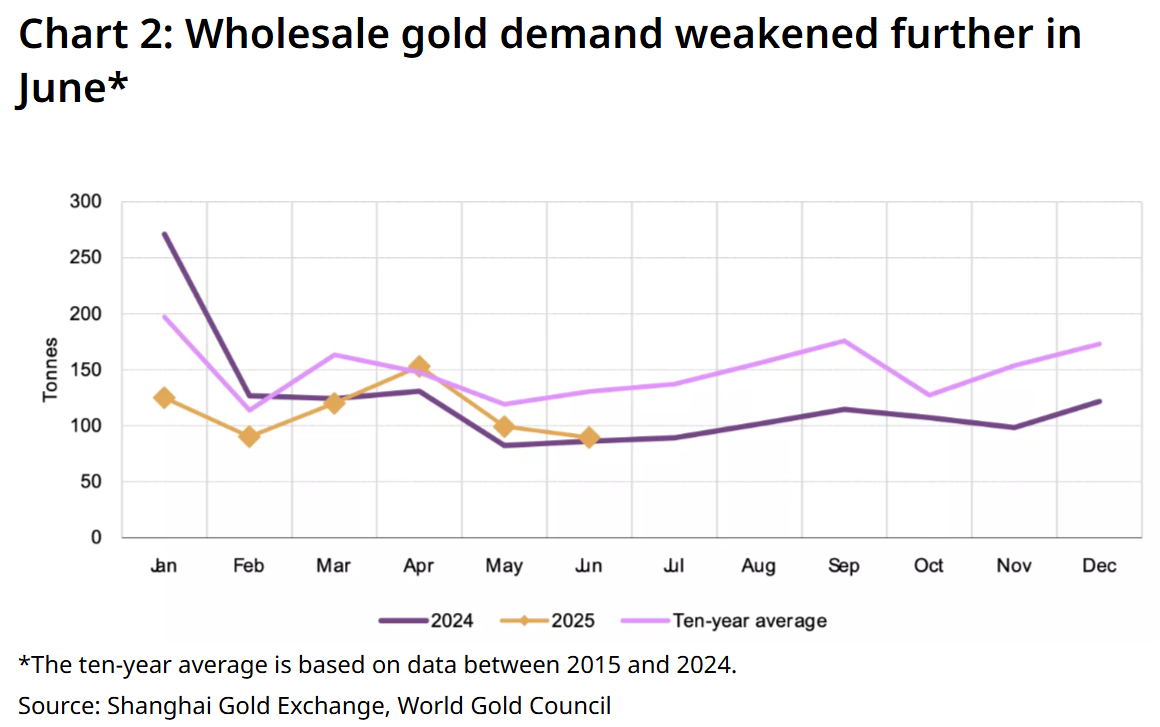This screenshot has height=727, width=1160.
Task: Click the 2025 April diamond marker
Action: [419, 367]
